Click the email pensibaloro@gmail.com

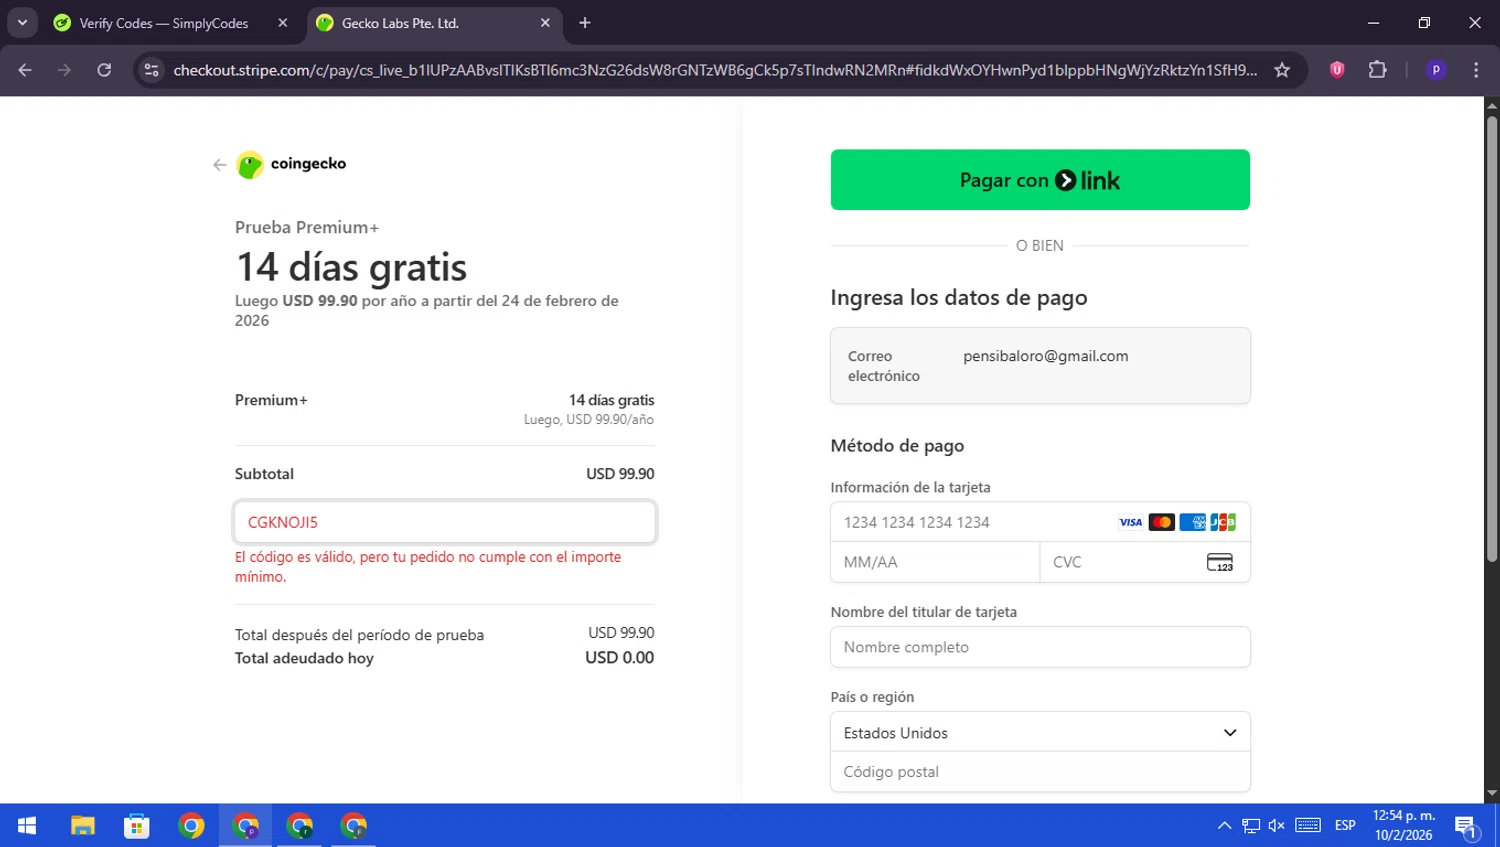pyautogui.click(x=1046, y=356)
